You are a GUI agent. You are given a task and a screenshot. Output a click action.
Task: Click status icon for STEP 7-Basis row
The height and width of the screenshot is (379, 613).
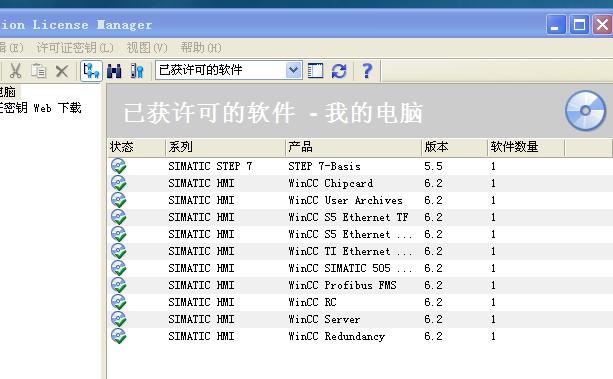pyautogui.click(x=118, y=166)
